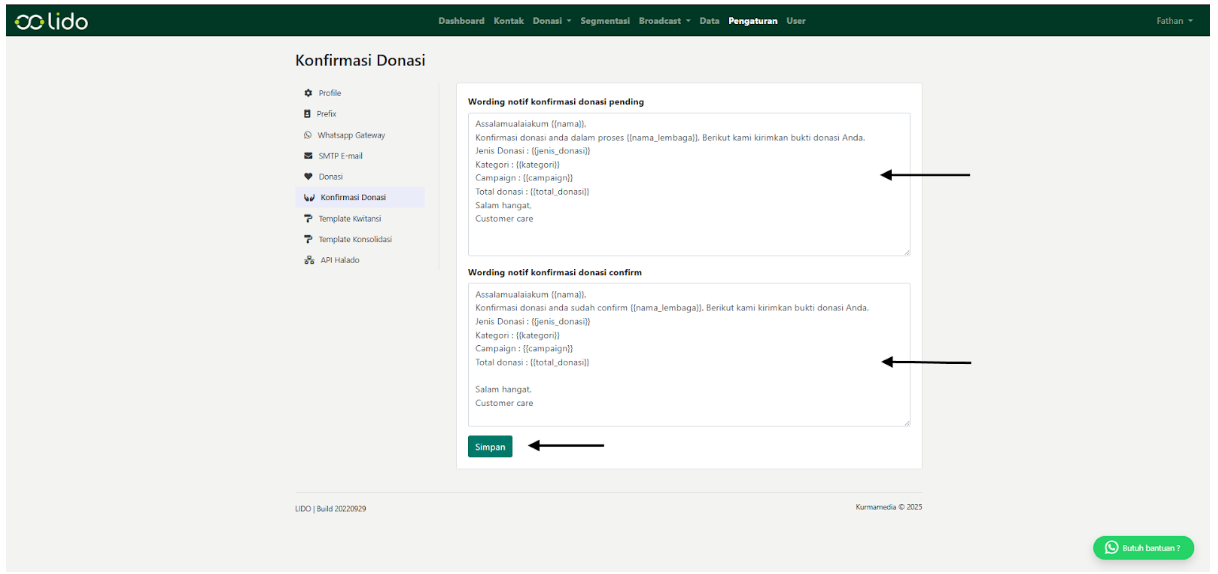Click the Template Kwitansi icon

tap(308, 218)
